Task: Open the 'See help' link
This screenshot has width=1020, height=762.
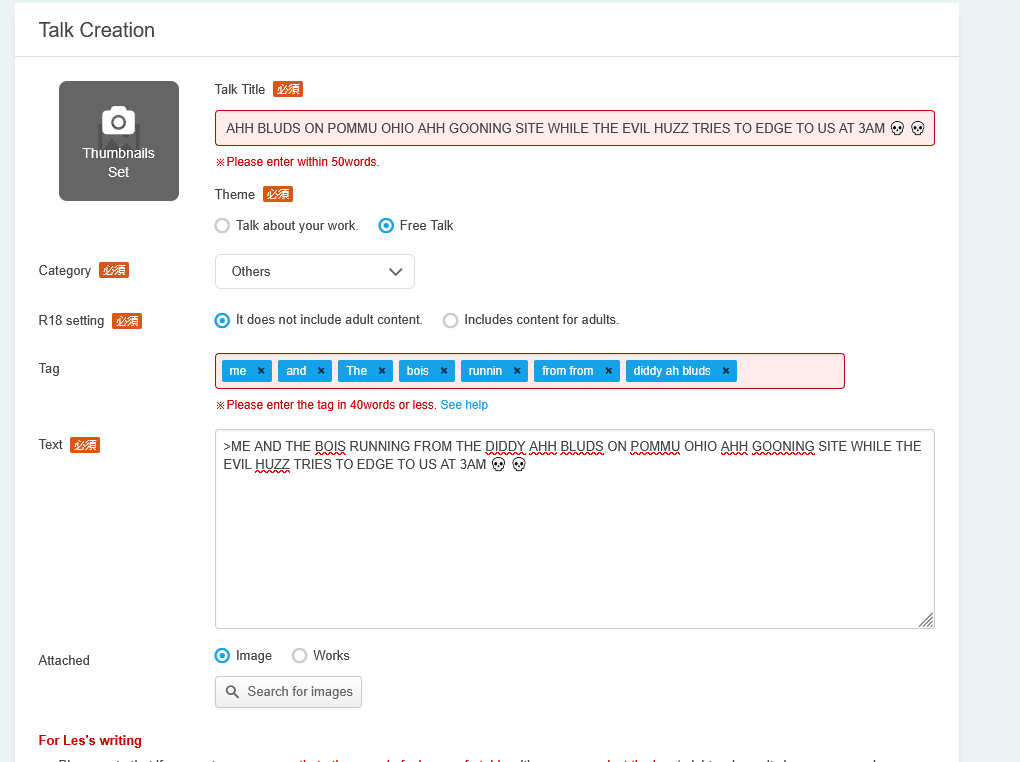Action: click(x=464, y=405)
